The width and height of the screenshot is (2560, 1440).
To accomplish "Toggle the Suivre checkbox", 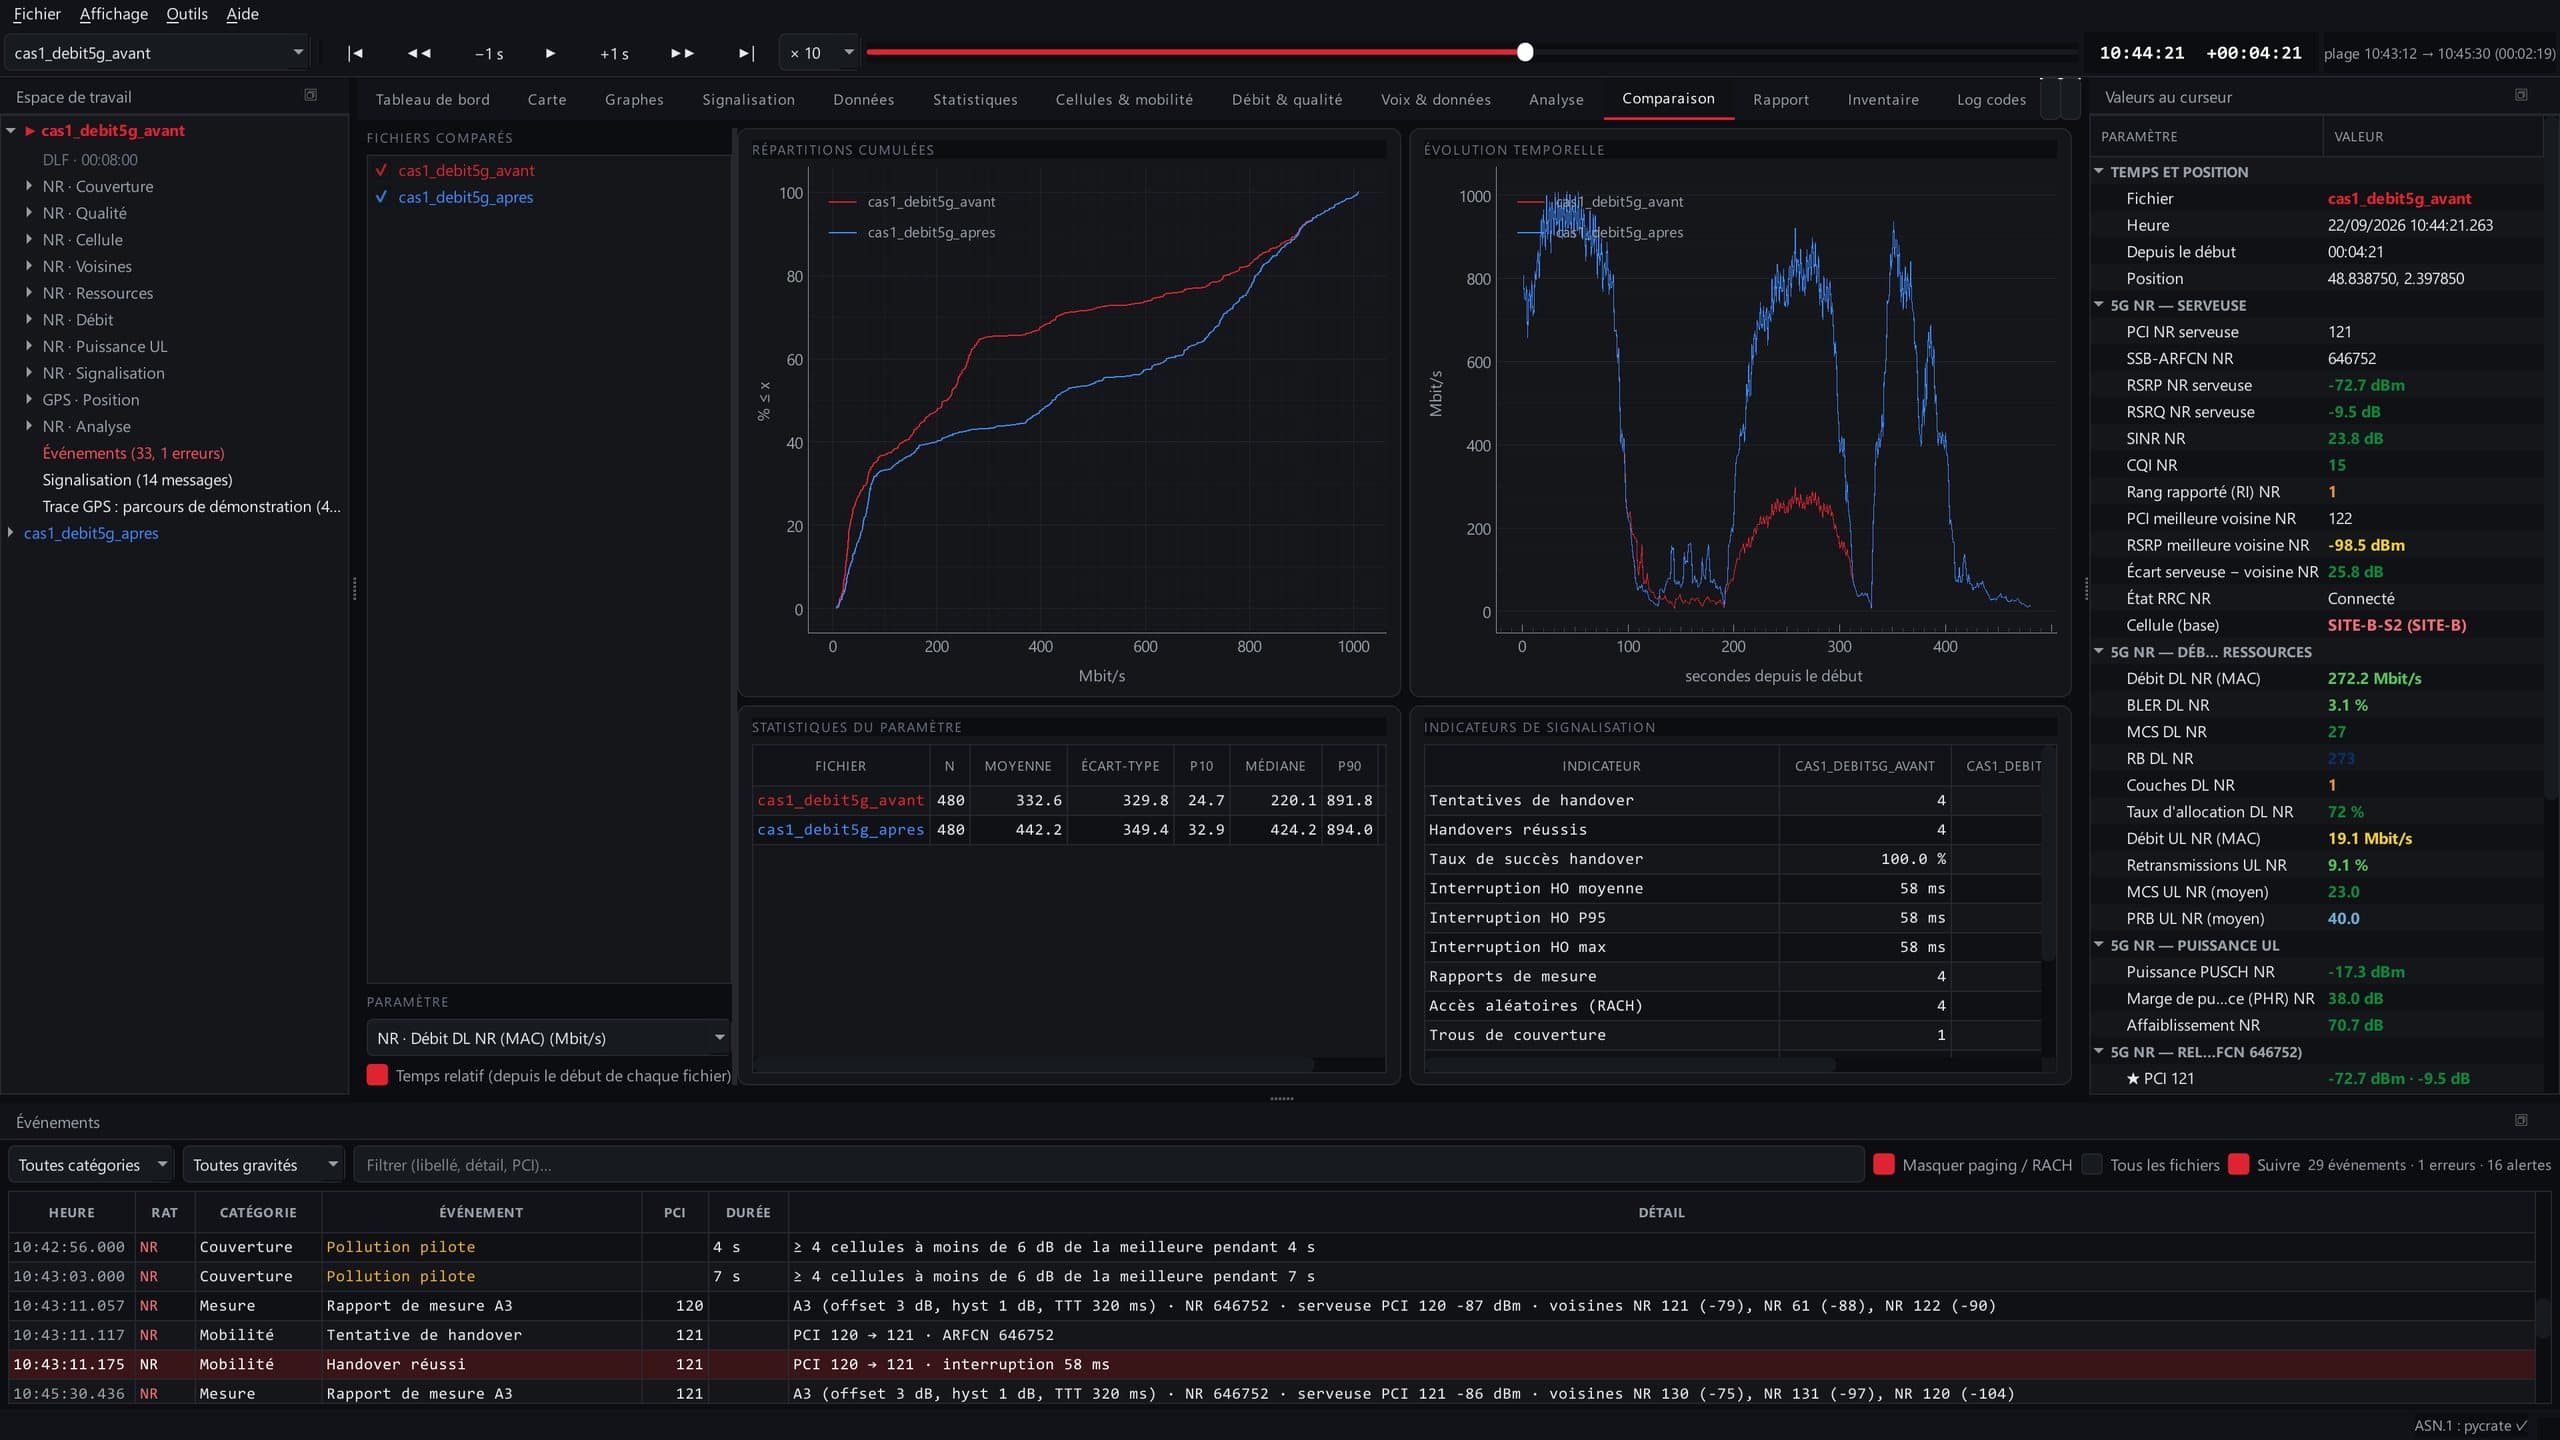I will pos(2239,1164).
